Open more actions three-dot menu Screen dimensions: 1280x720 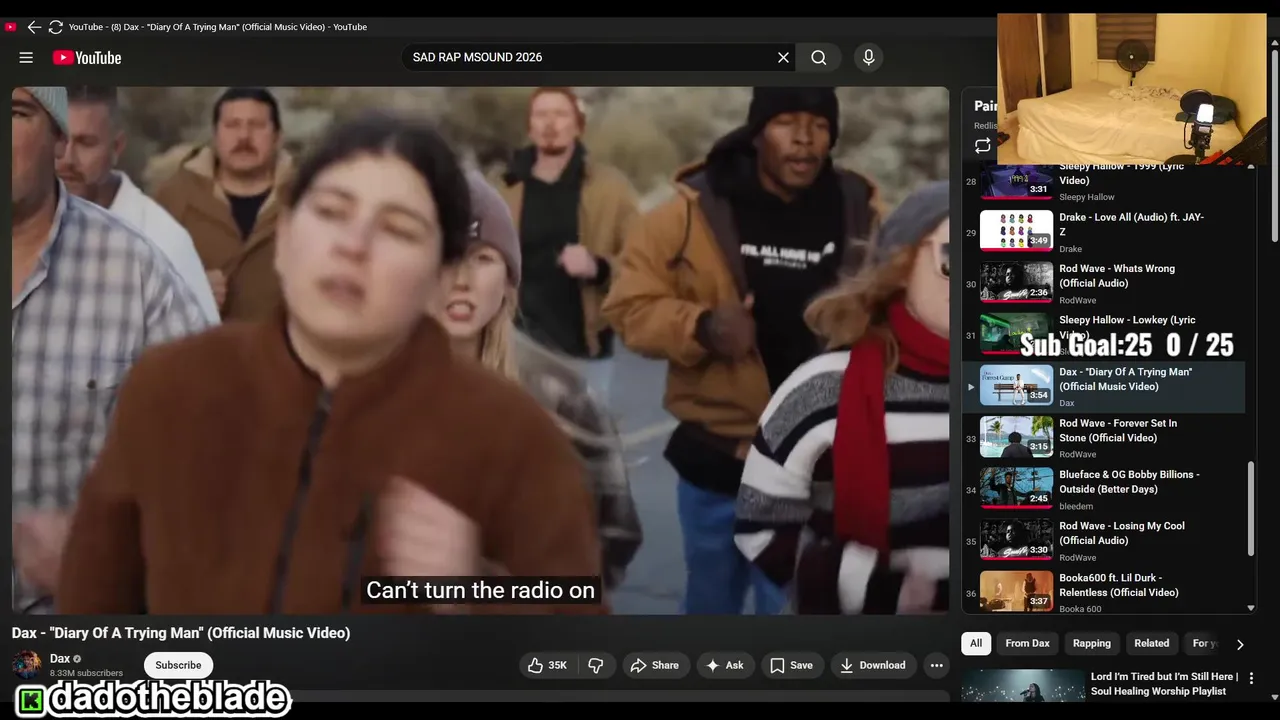[936, 665]
